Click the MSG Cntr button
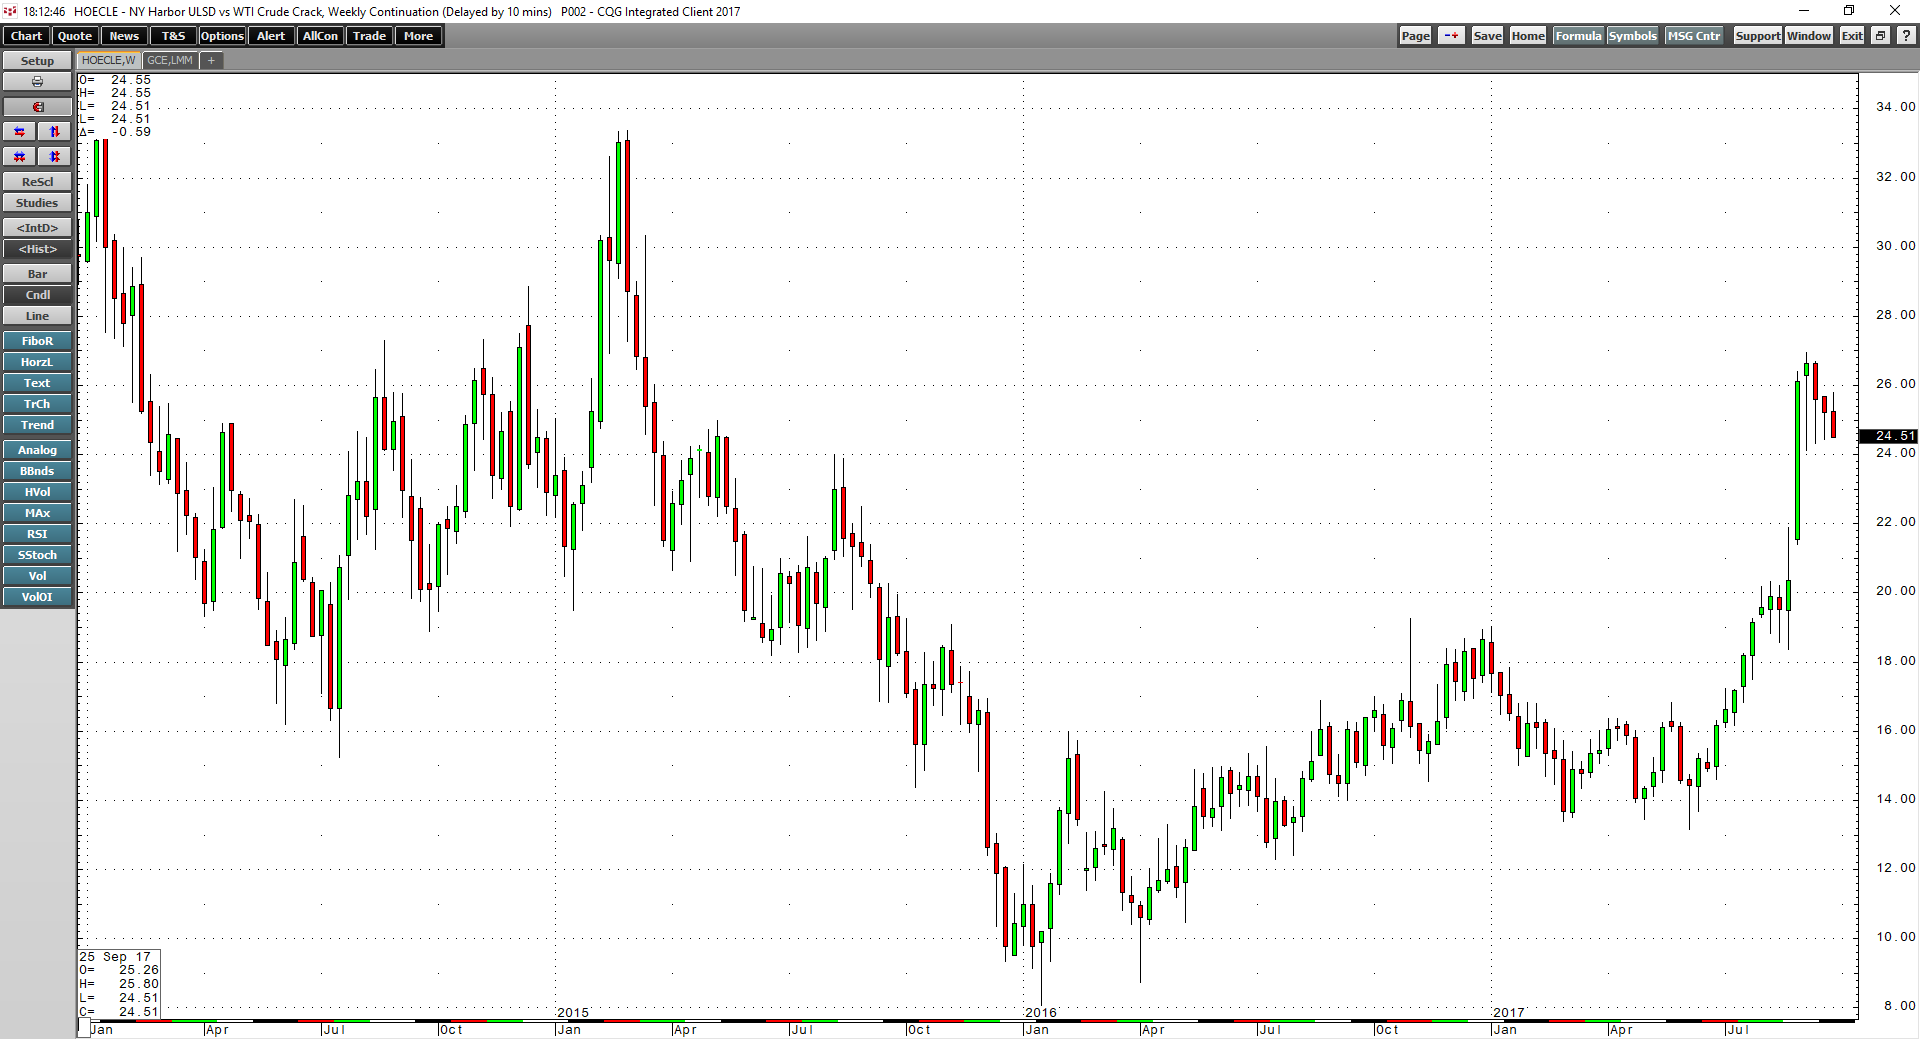The width and height of the screenshot is (1920, 1039). 1694,36
